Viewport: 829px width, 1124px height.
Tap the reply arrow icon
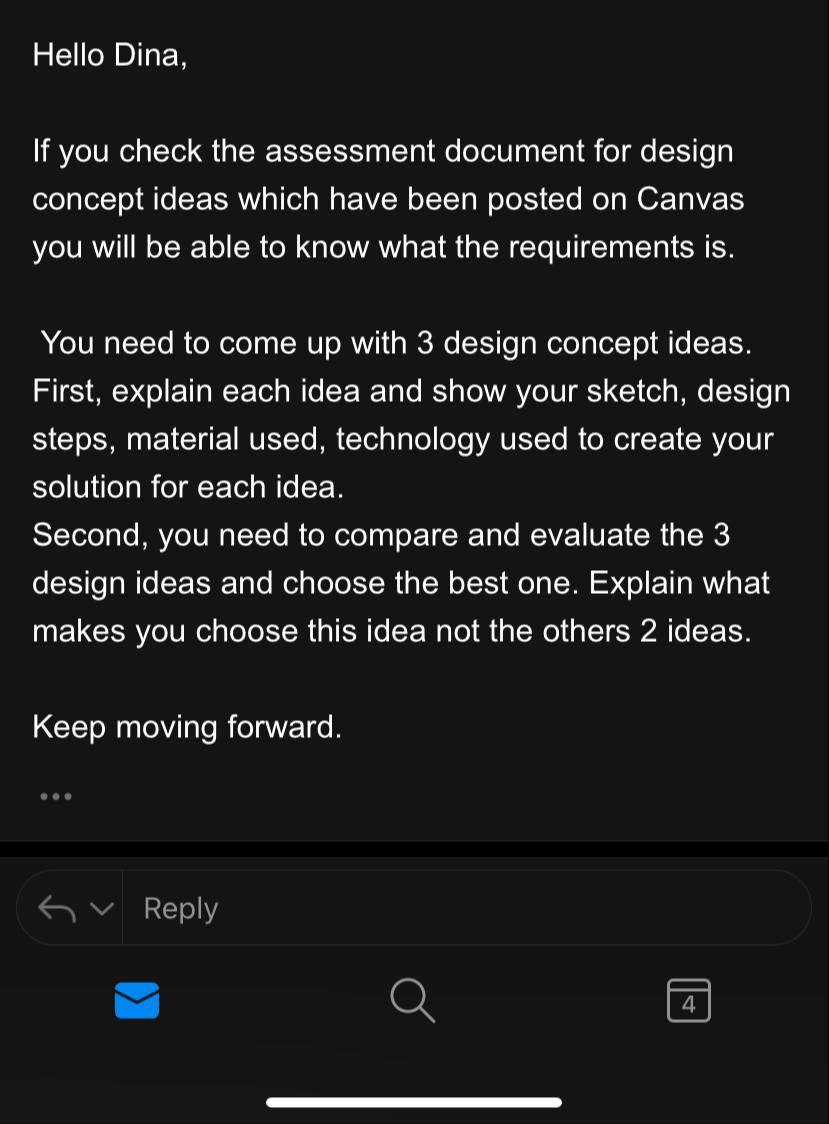pos(57,909)
